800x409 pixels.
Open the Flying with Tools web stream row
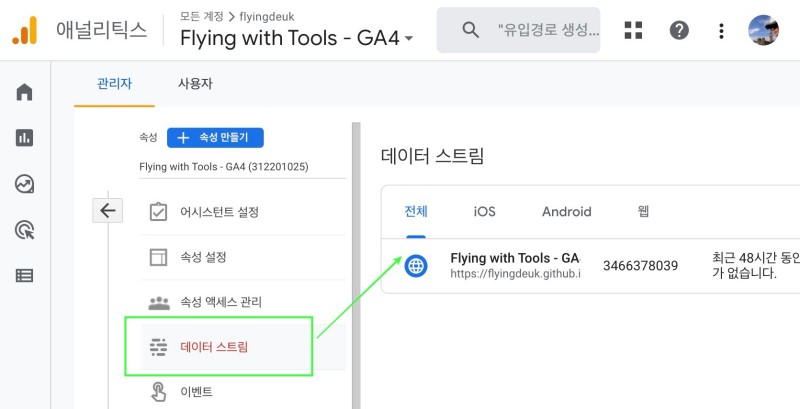click(514, 265)
